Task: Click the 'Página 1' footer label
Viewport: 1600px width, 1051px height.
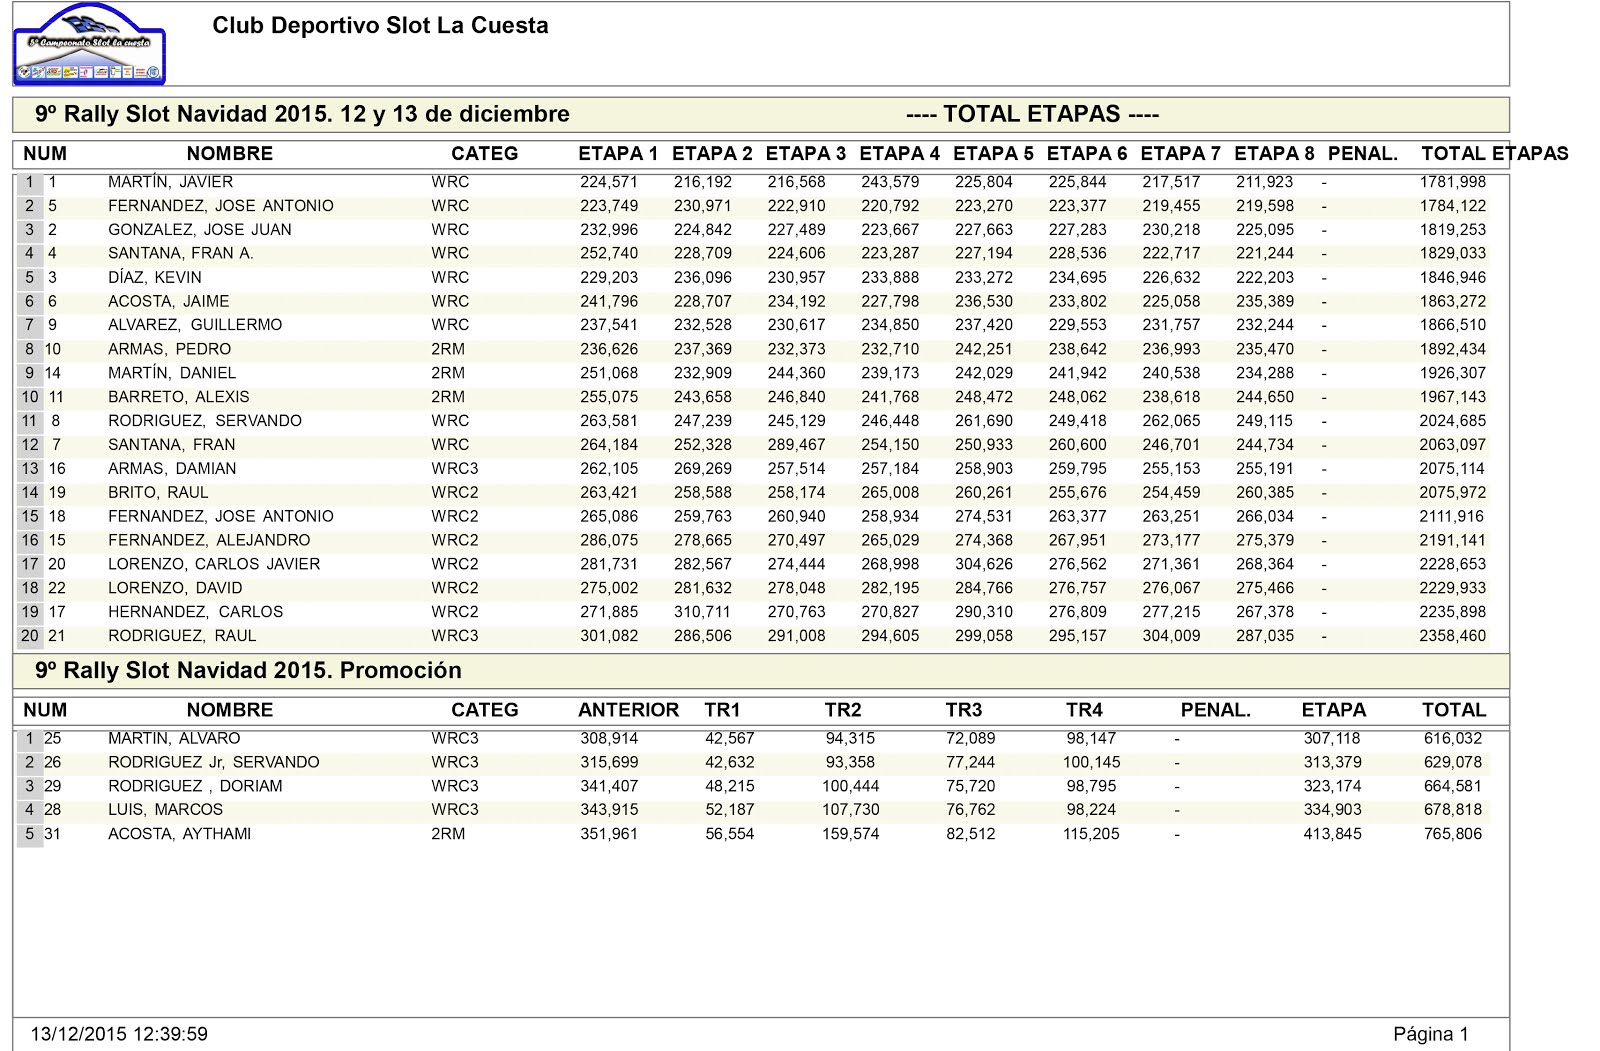Action: click(1431, 1034)
